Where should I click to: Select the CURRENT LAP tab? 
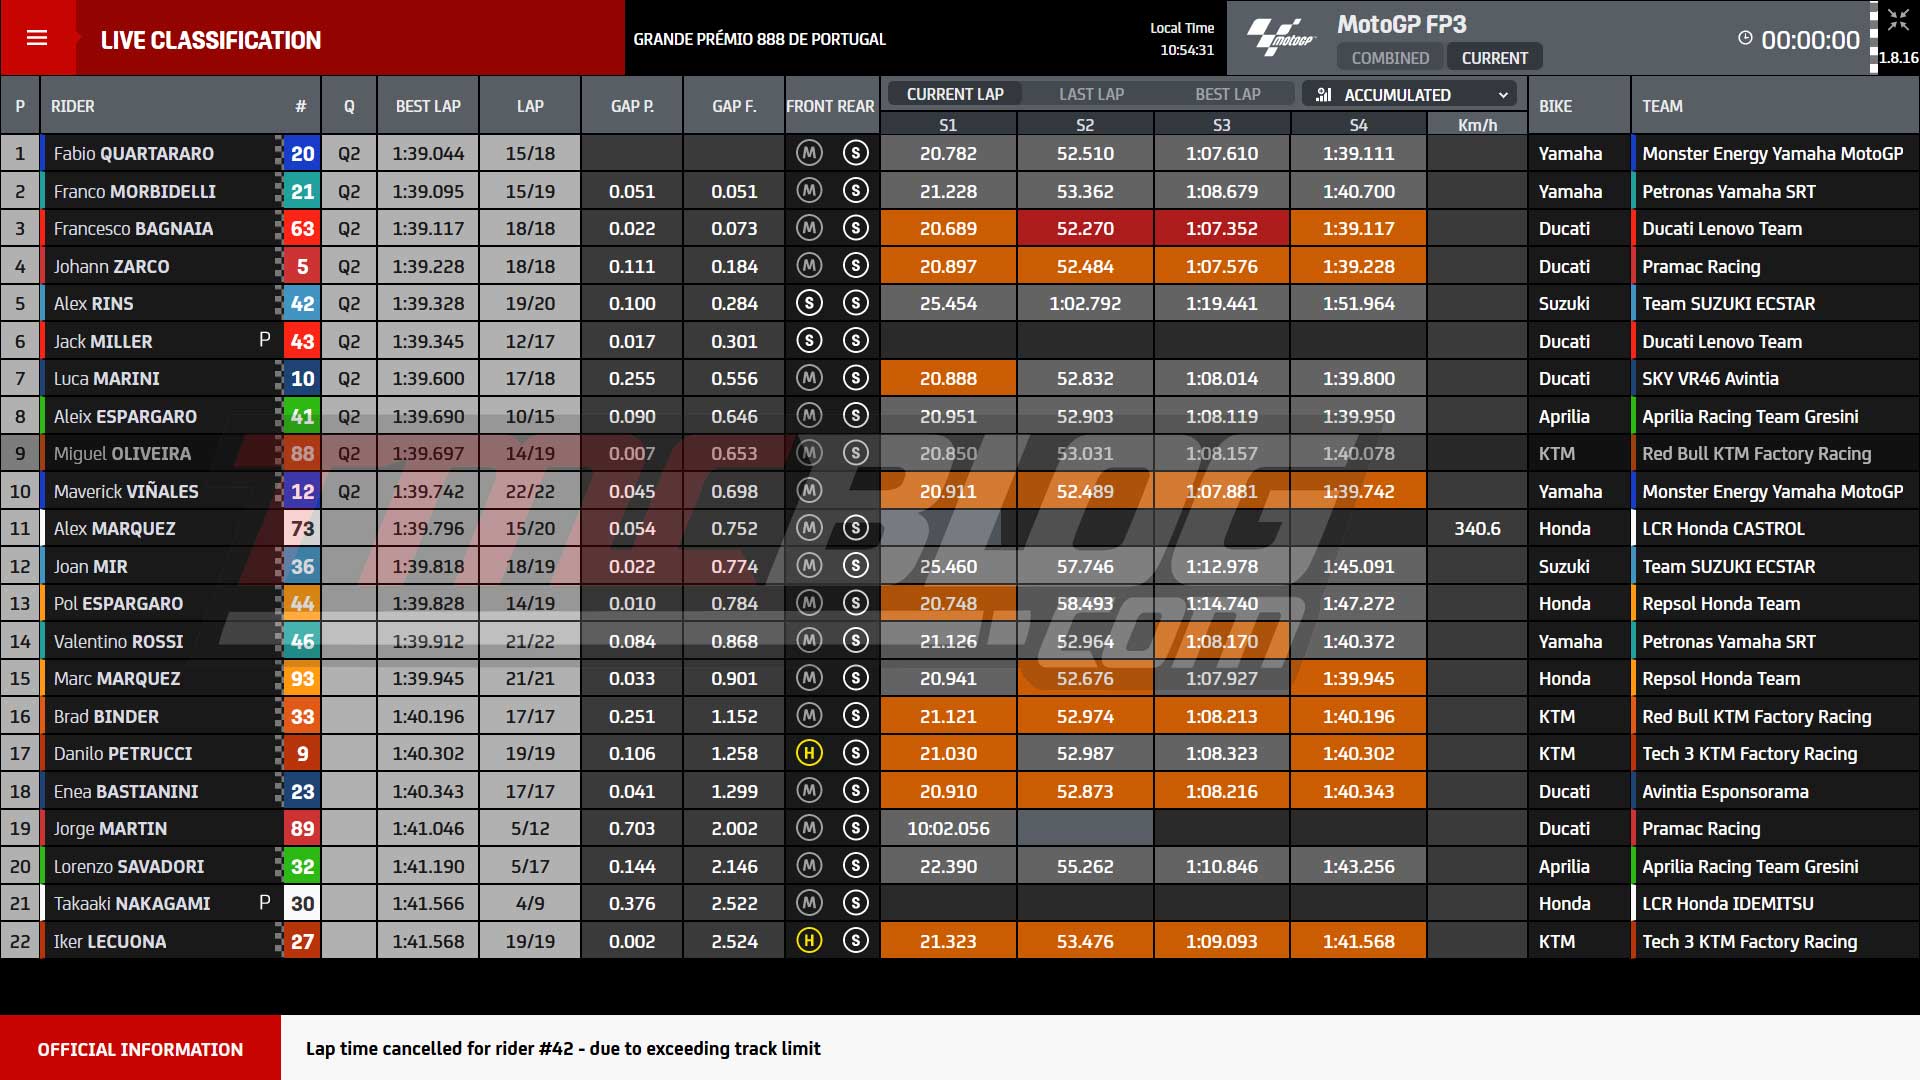click(955, 94)
